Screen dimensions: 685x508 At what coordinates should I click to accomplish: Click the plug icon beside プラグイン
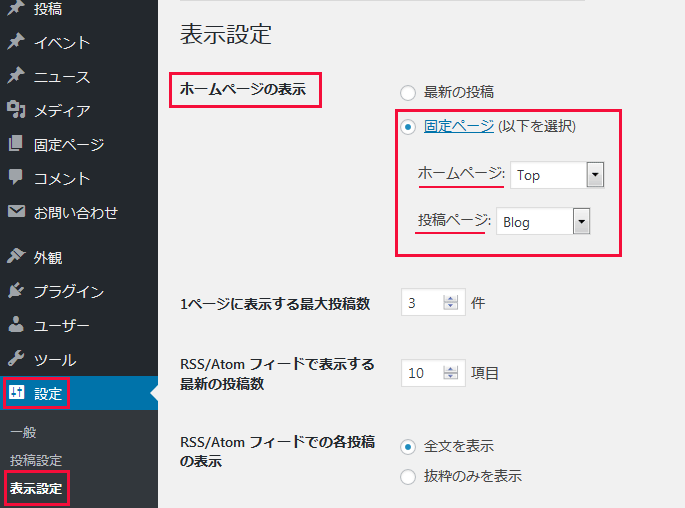click(x=15, y=291)
